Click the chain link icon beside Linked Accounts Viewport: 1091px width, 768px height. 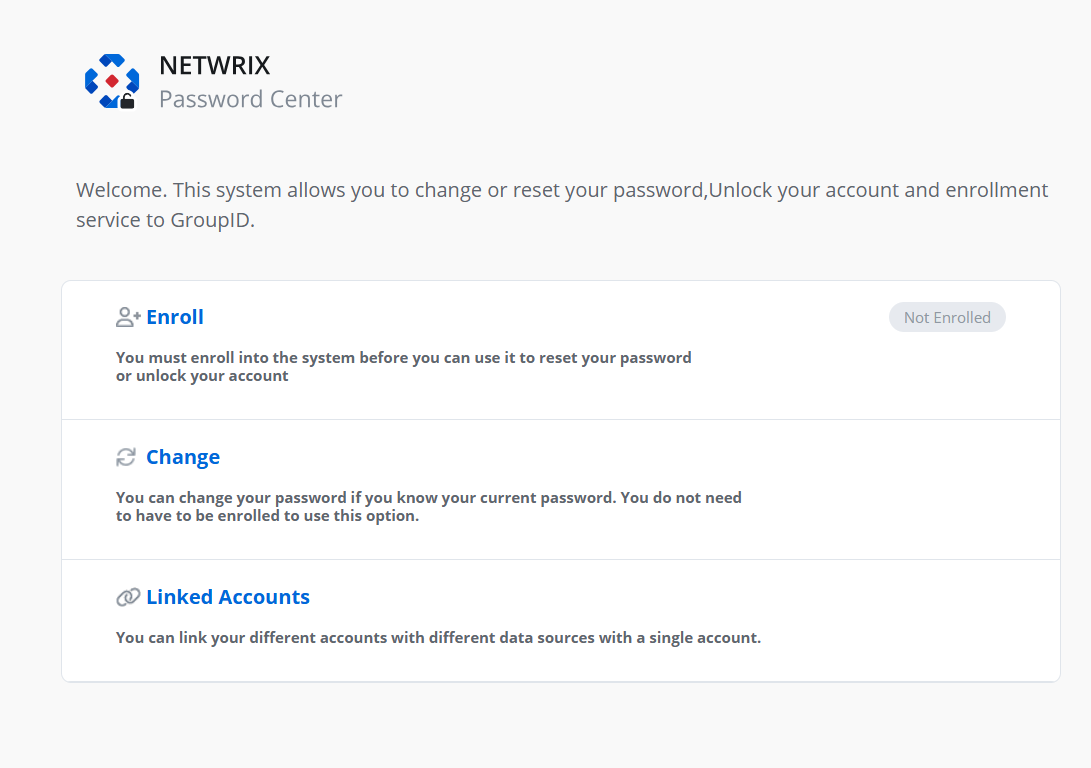click(128, 598)
